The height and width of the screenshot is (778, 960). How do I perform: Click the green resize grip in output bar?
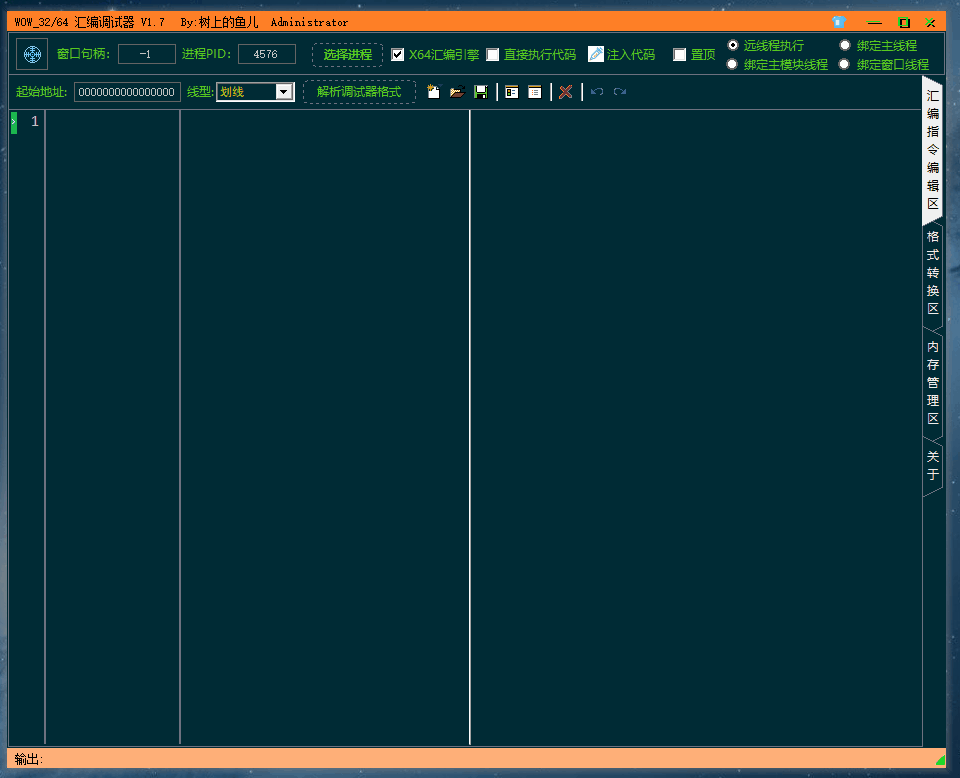point(940,760)
